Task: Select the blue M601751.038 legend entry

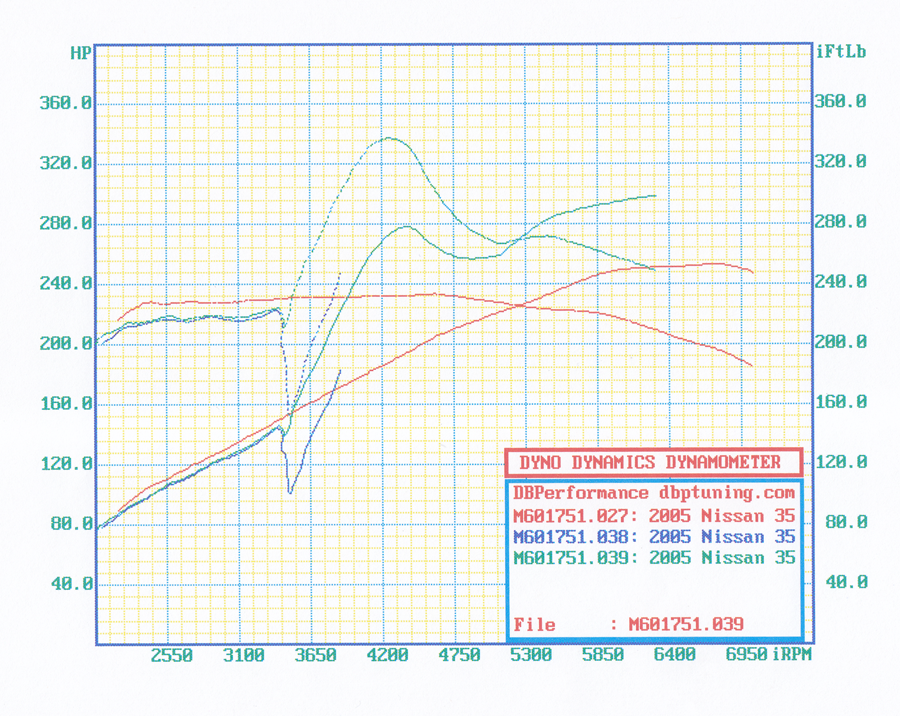Action: [654, 537]
